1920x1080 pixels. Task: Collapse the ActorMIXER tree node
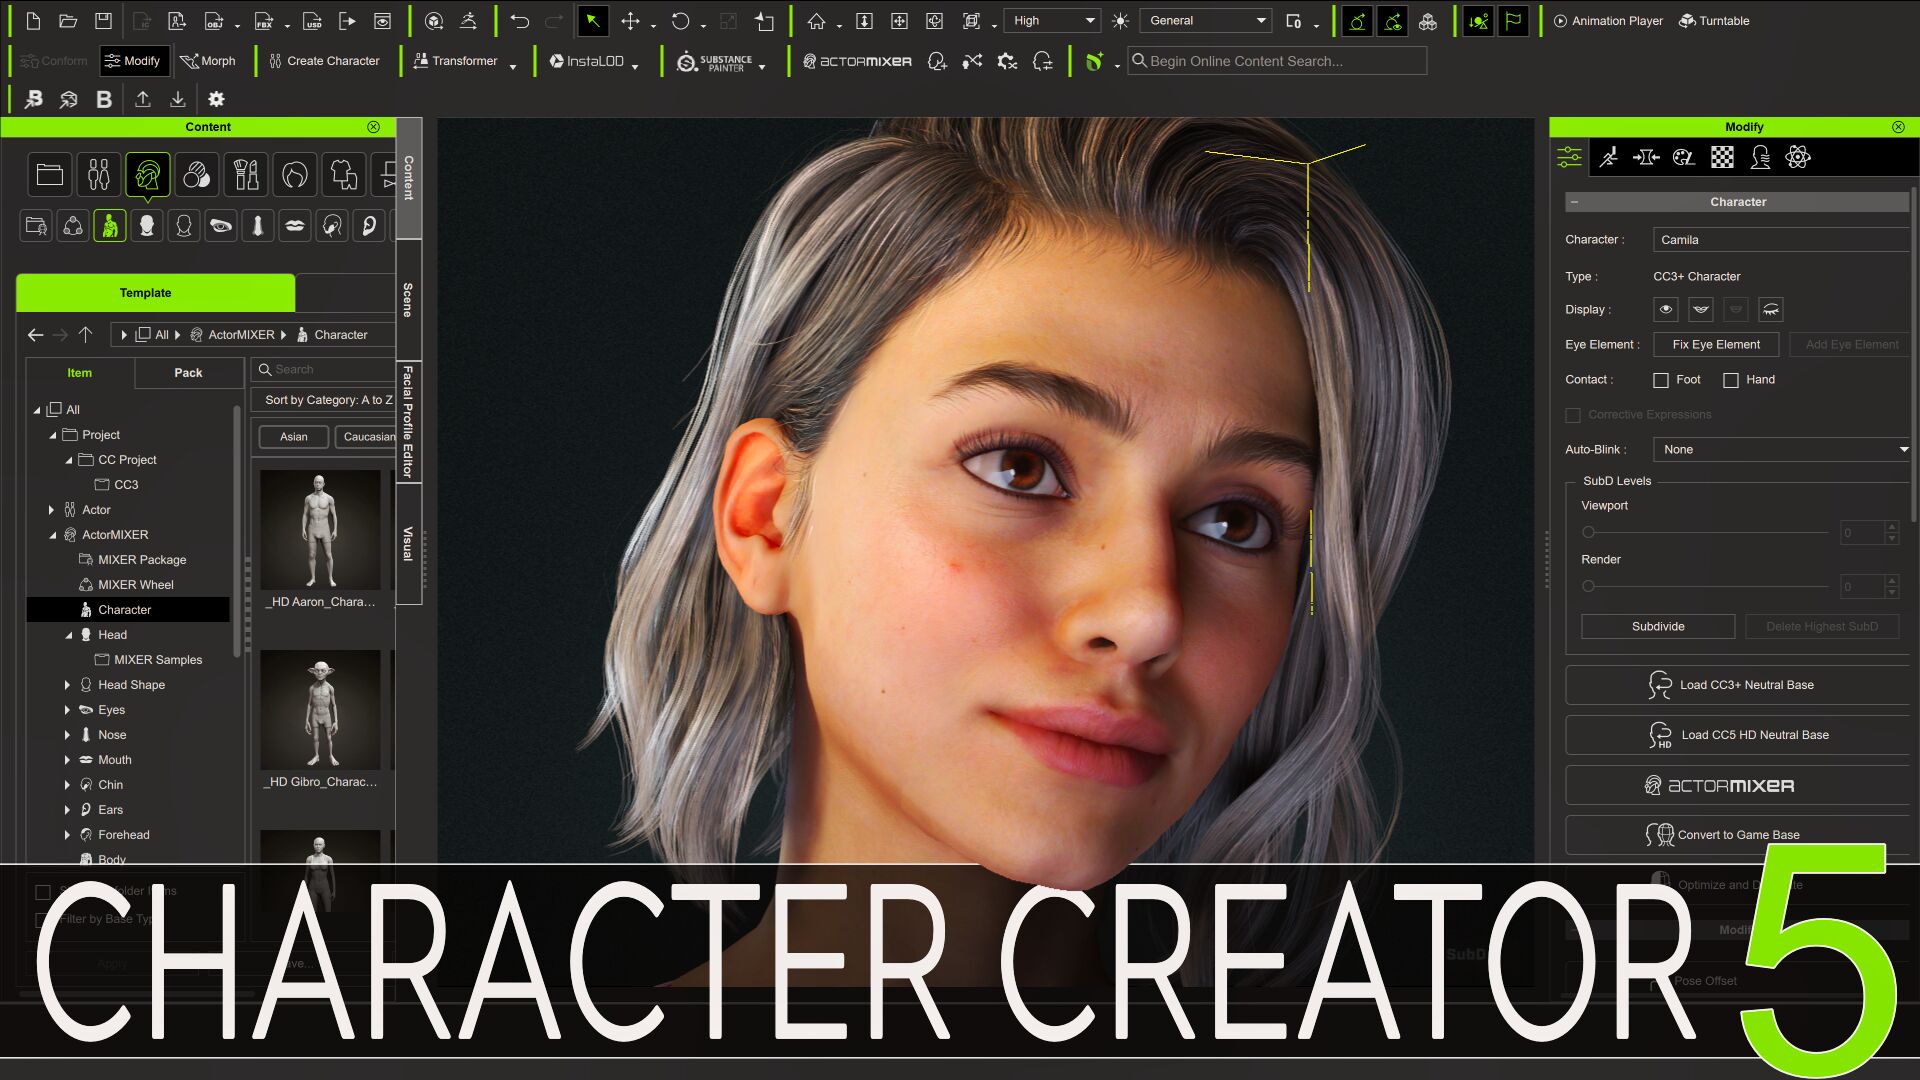pos(54,534)
